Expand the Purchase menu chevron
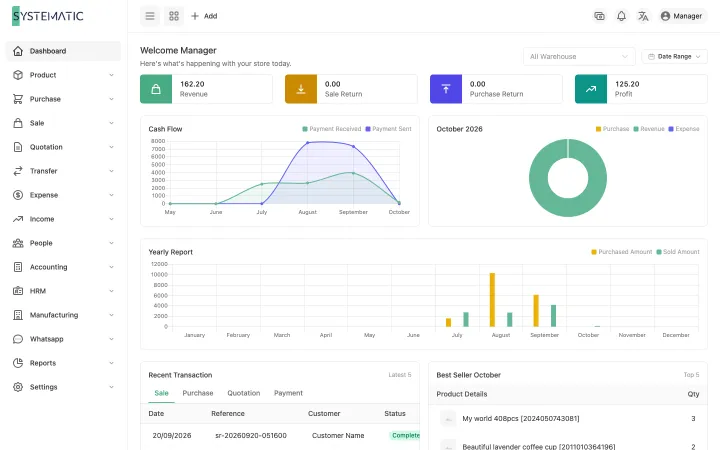Viewport: 720px width, 450px height. [111, 99]
